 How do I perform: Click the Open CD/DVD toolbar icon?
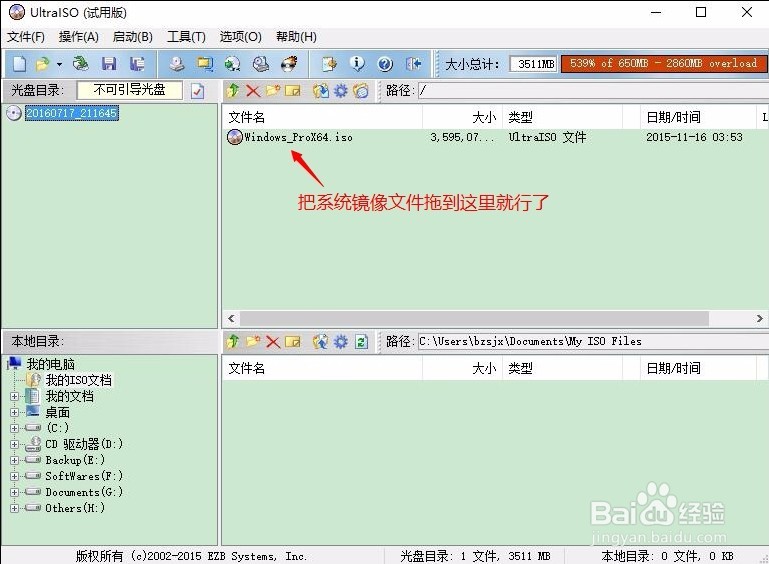[x=80, y=64]
